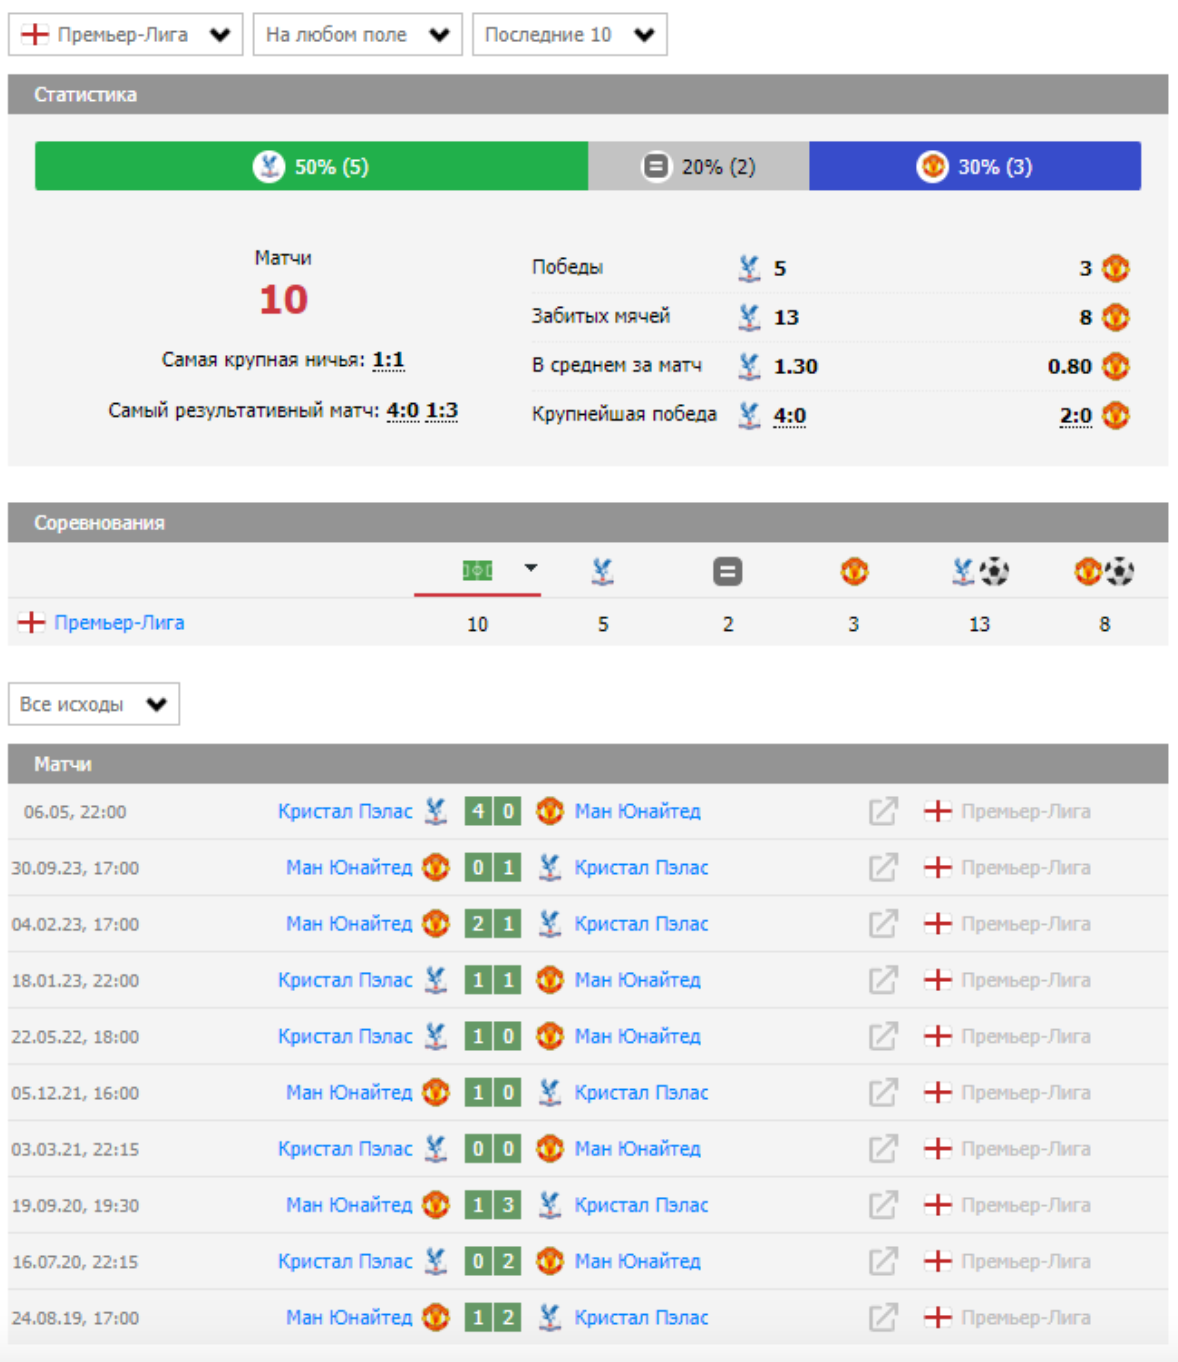Expand the На любом поле dropdown
1178x1362 pixels.
pos(357,35)
